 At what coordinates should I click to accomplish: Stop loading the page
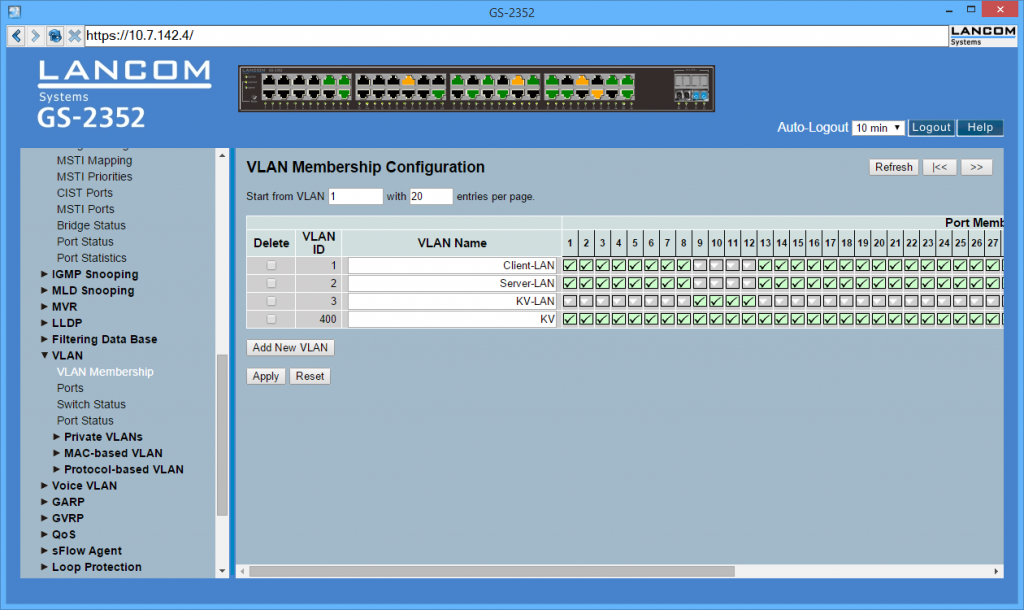coord(75,36)
